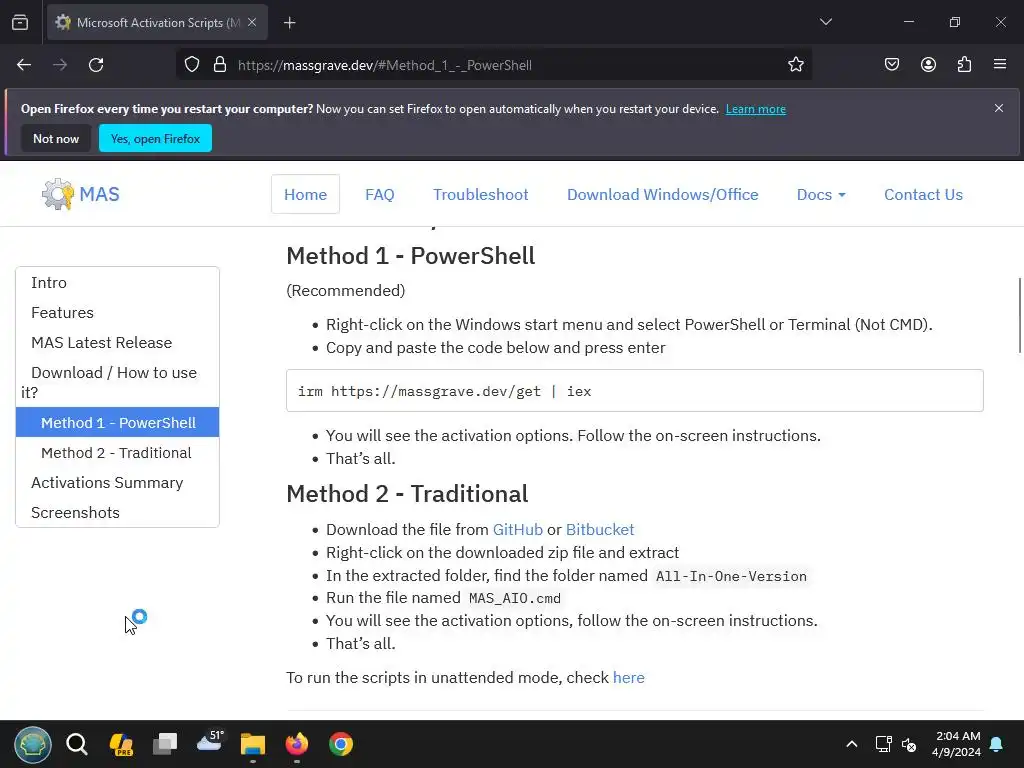Click the Not now button
This screenshot has height=768, width=1024.
tap(56, 138)
